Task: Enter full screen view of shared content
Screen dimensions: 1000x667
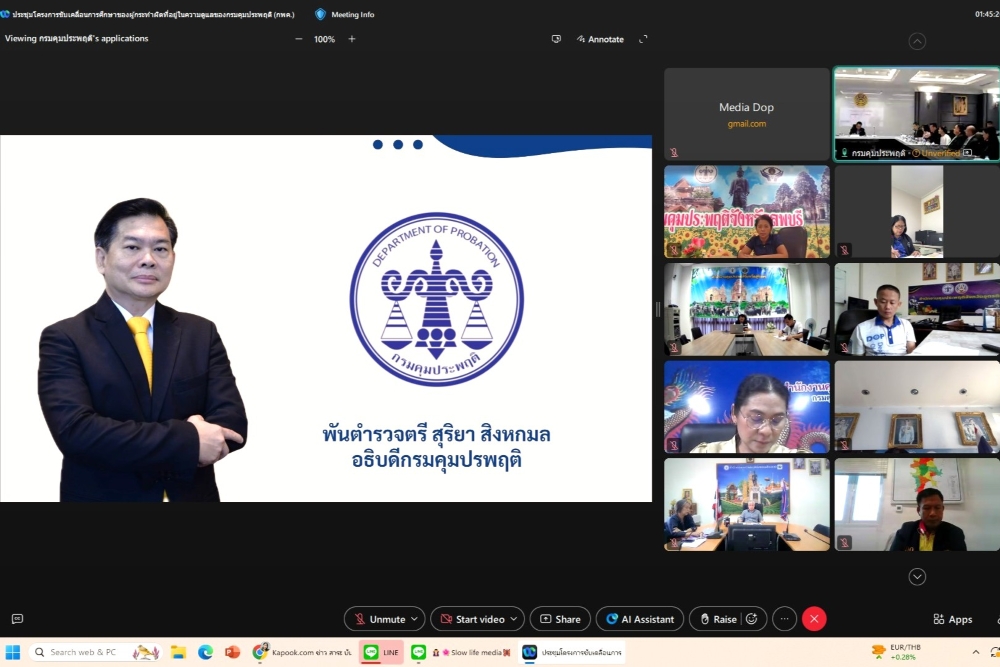Action: 643,39
